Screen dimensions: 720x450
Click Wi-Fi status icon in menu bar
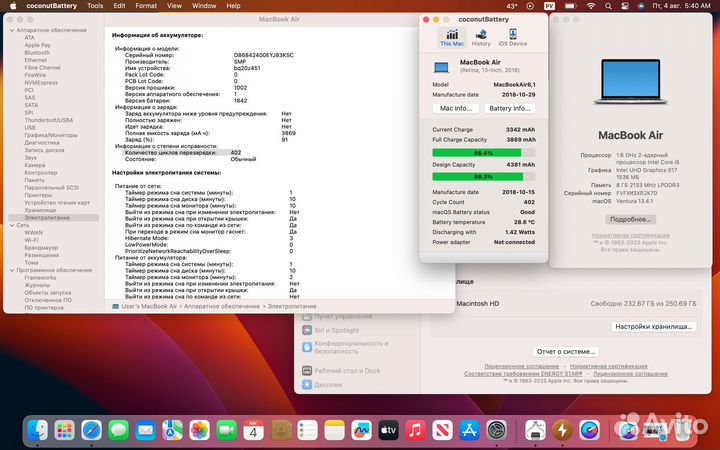[x=591, y=6]
